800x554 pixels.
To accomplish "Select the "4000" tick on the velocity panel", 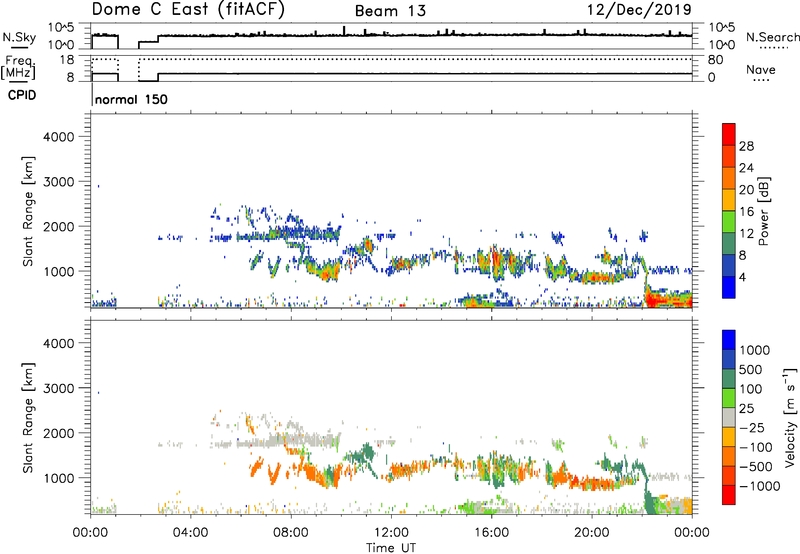I will (x=58, y=343).
